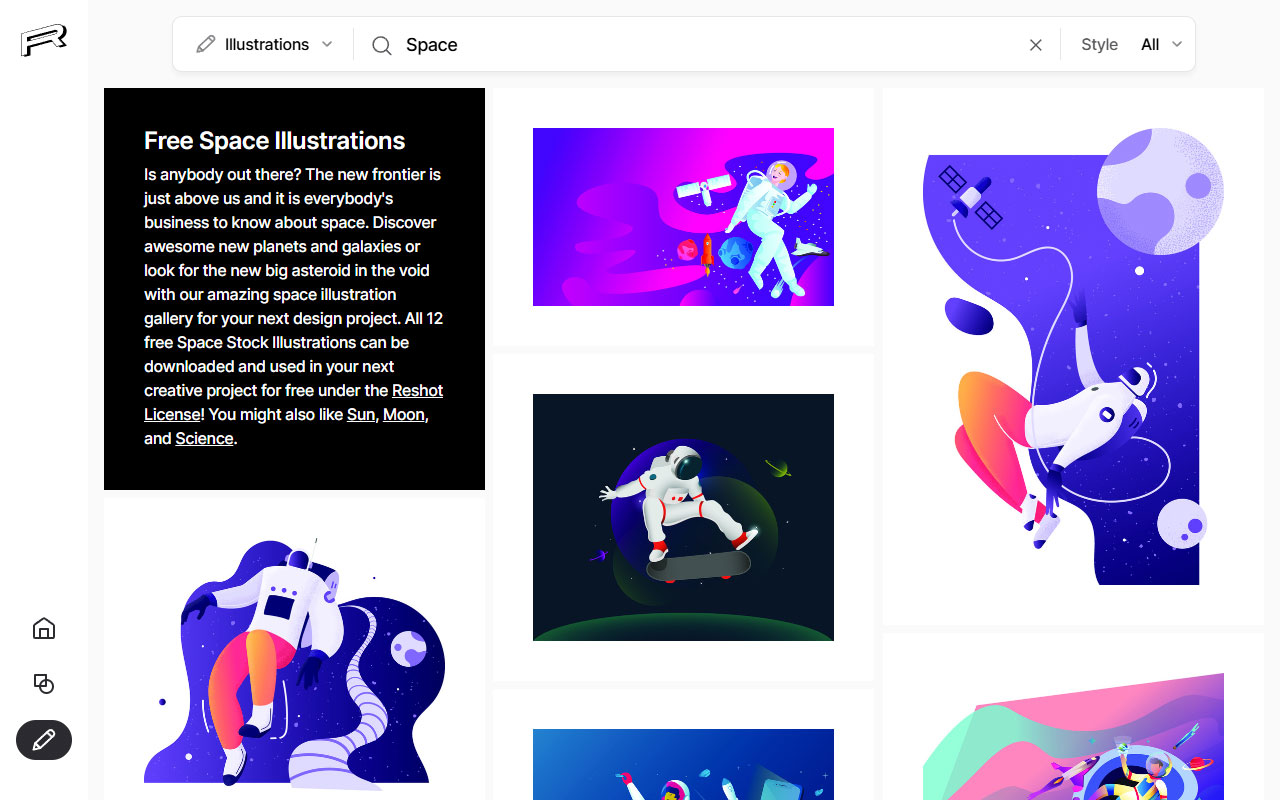Open the Science illustrations link

[204, 438]
